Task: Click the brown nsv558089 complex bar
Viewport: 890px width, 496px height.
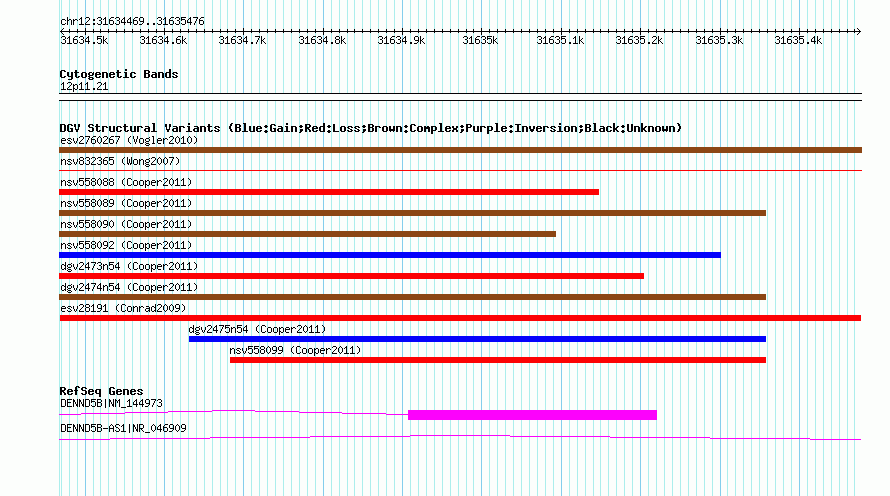Action: [x=412, y=213]
